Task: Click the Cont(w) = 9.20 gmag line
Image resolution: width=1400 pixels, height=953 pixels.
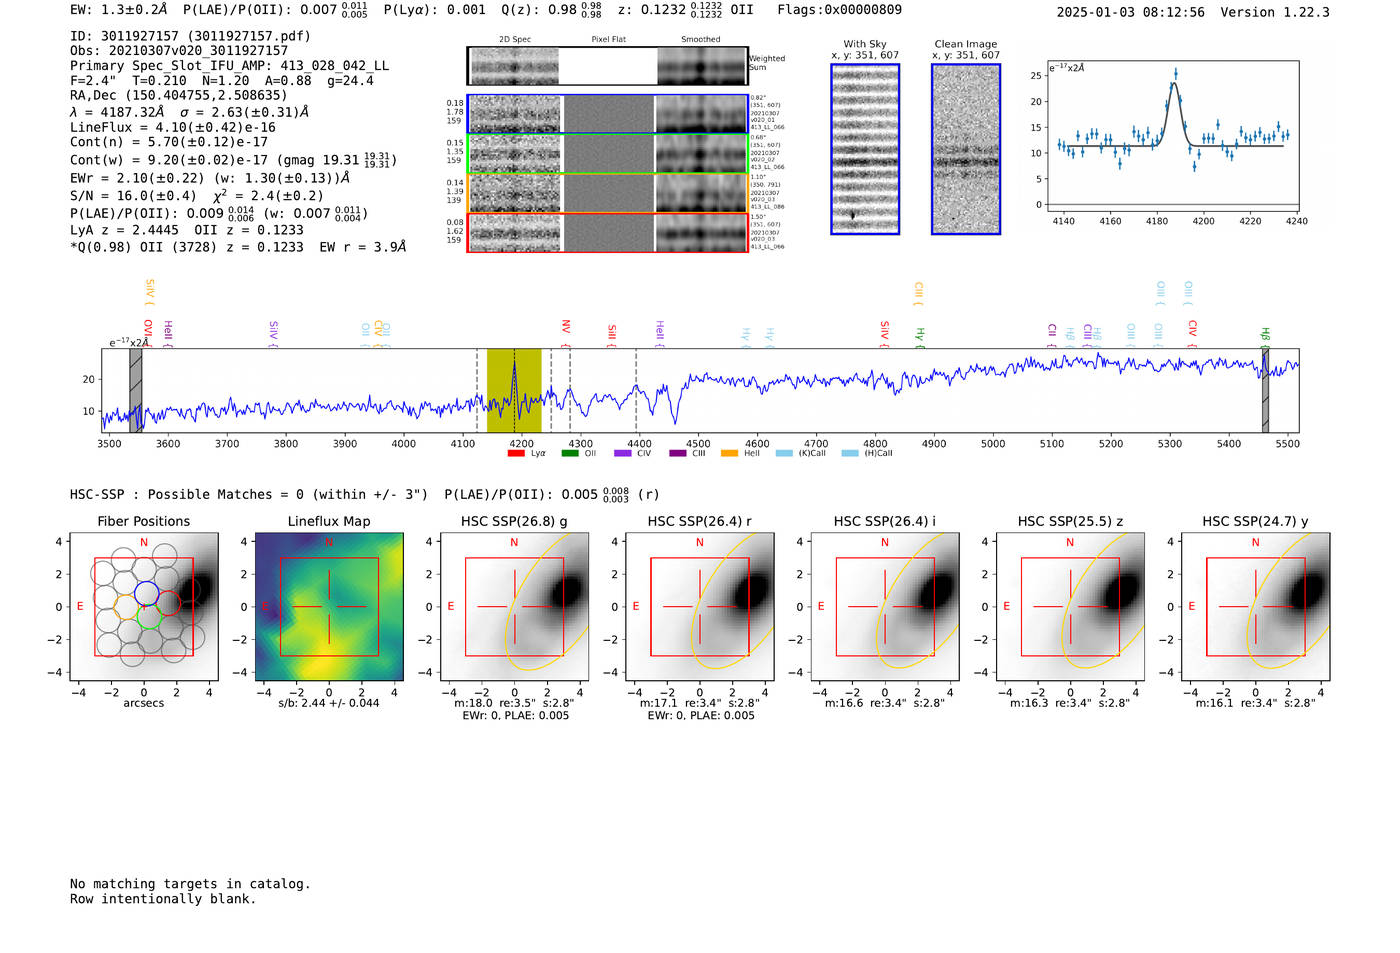Action: tap(234, 159)
